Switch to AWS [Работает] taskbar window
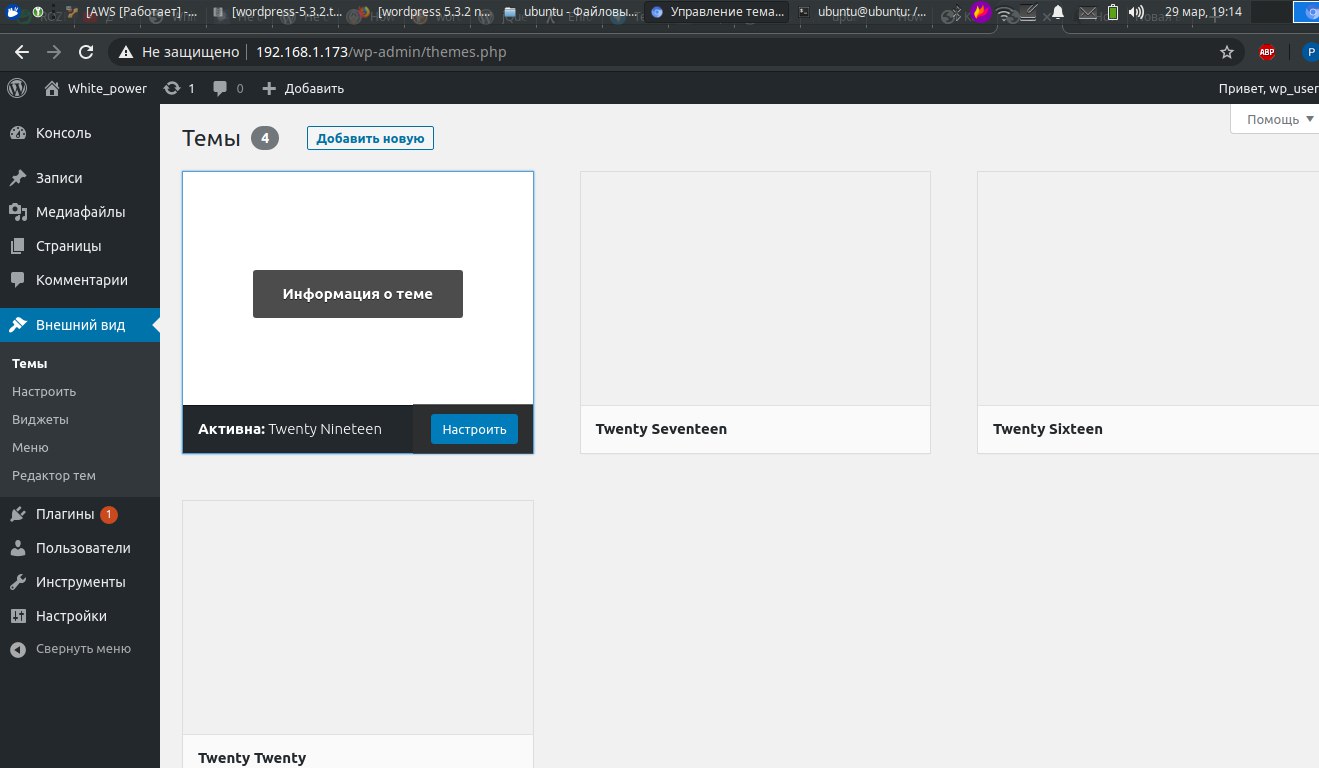This screenshot has width=1319, height=768. click(x=133, y=13)
